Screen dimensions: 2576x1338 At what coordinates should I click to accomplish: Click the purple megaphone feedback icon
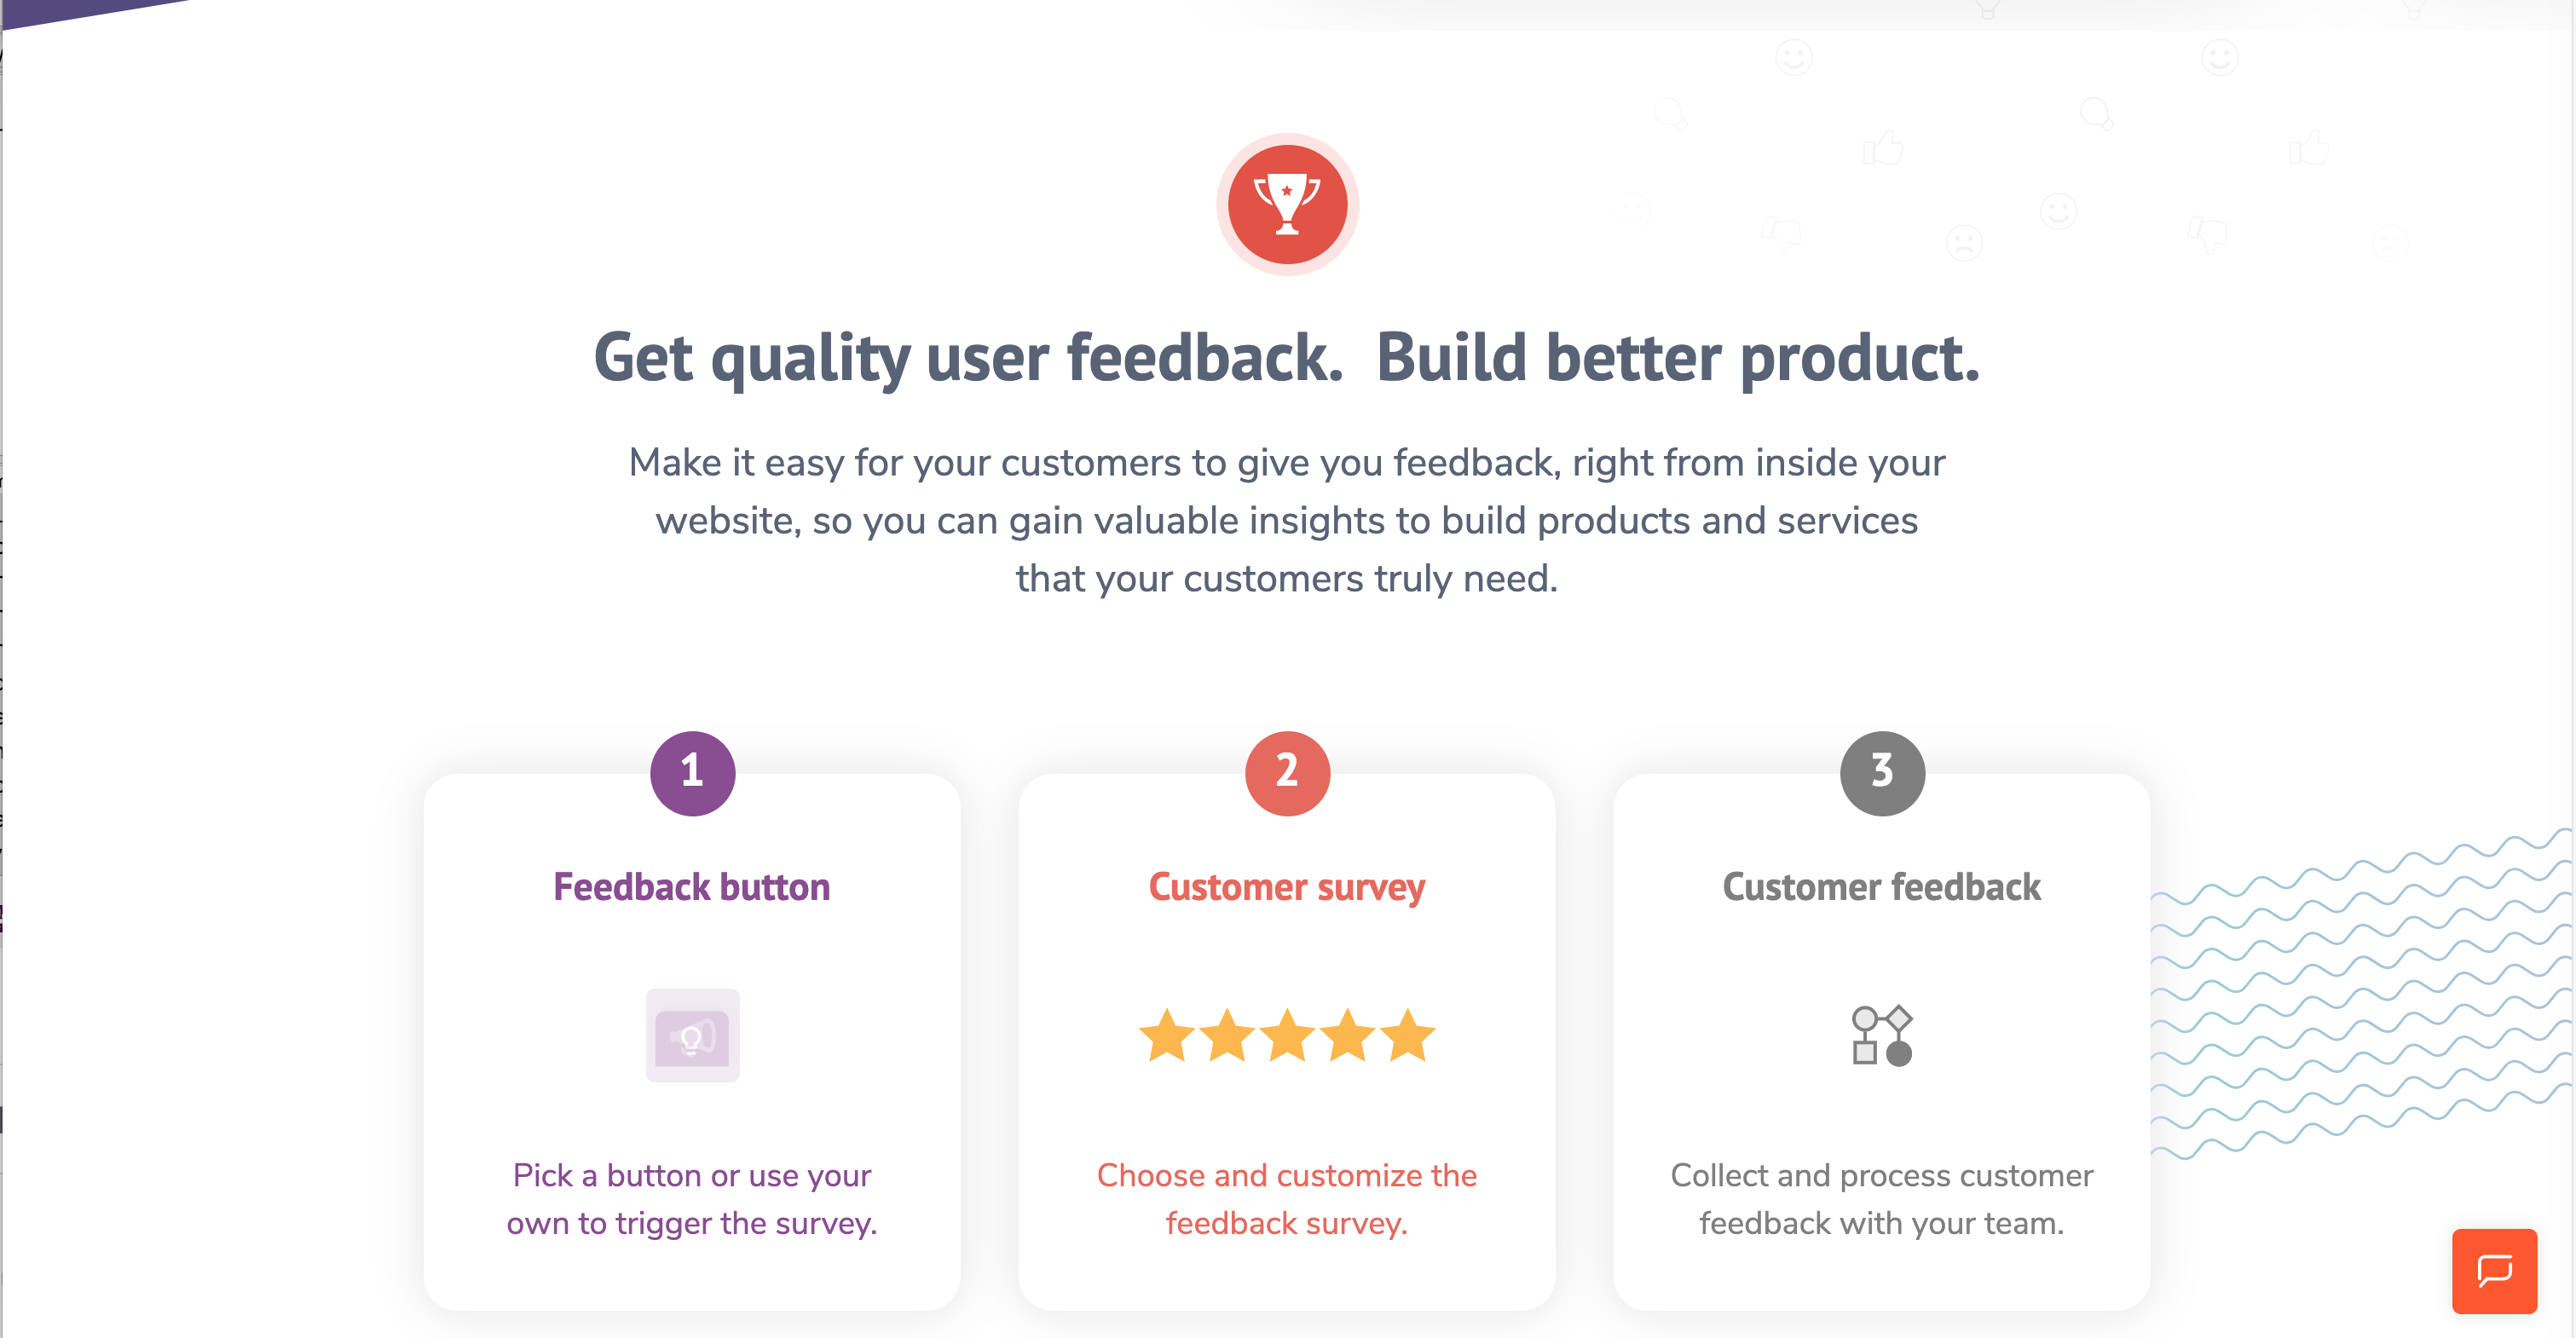[x=692, y=1036]
